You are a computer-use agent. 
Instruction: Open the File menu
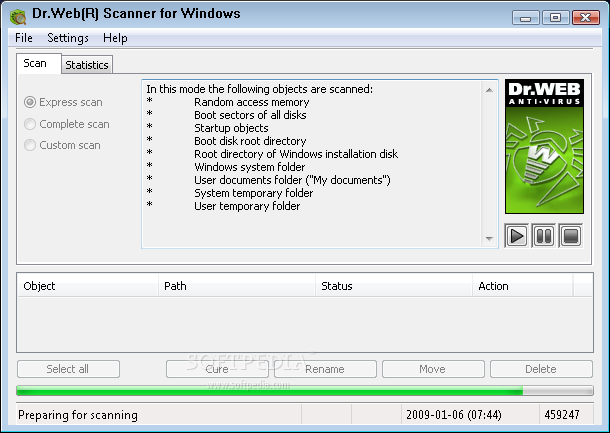(x=24, y=38)
